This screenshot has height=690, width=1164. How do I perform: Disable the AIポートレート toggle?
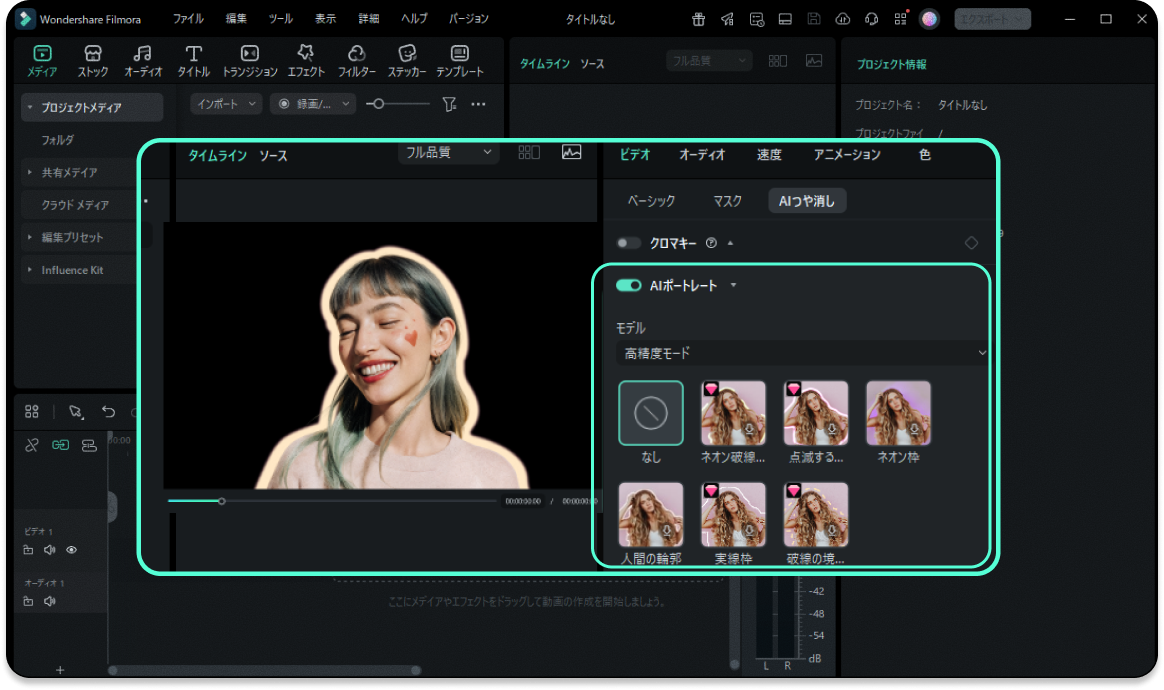click(629, 285)
